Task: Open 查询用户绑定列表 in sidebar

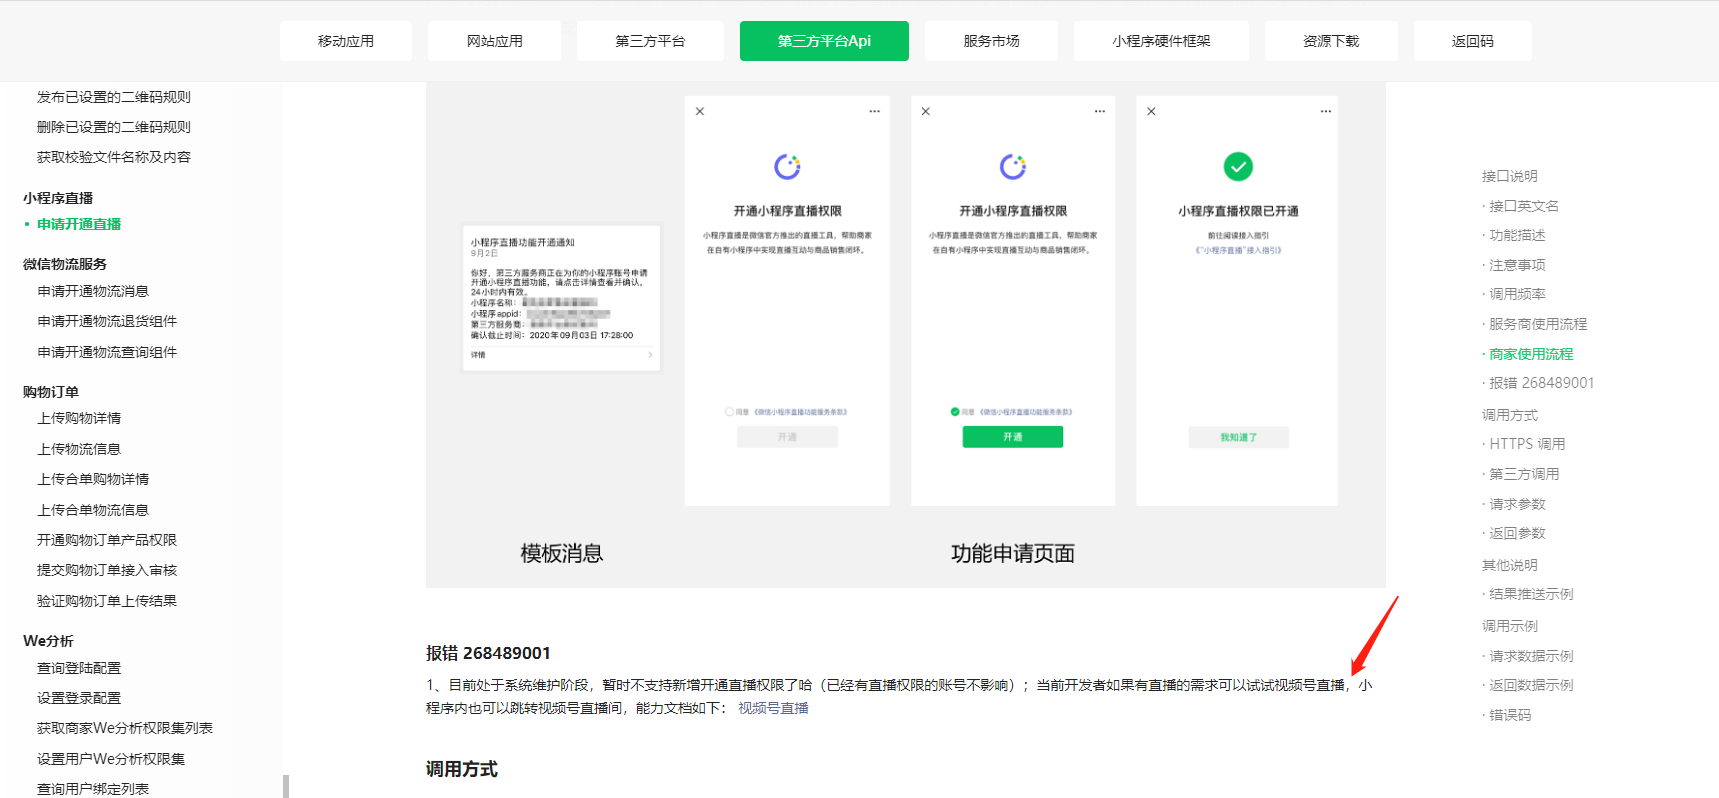Action: coord(93,789)
